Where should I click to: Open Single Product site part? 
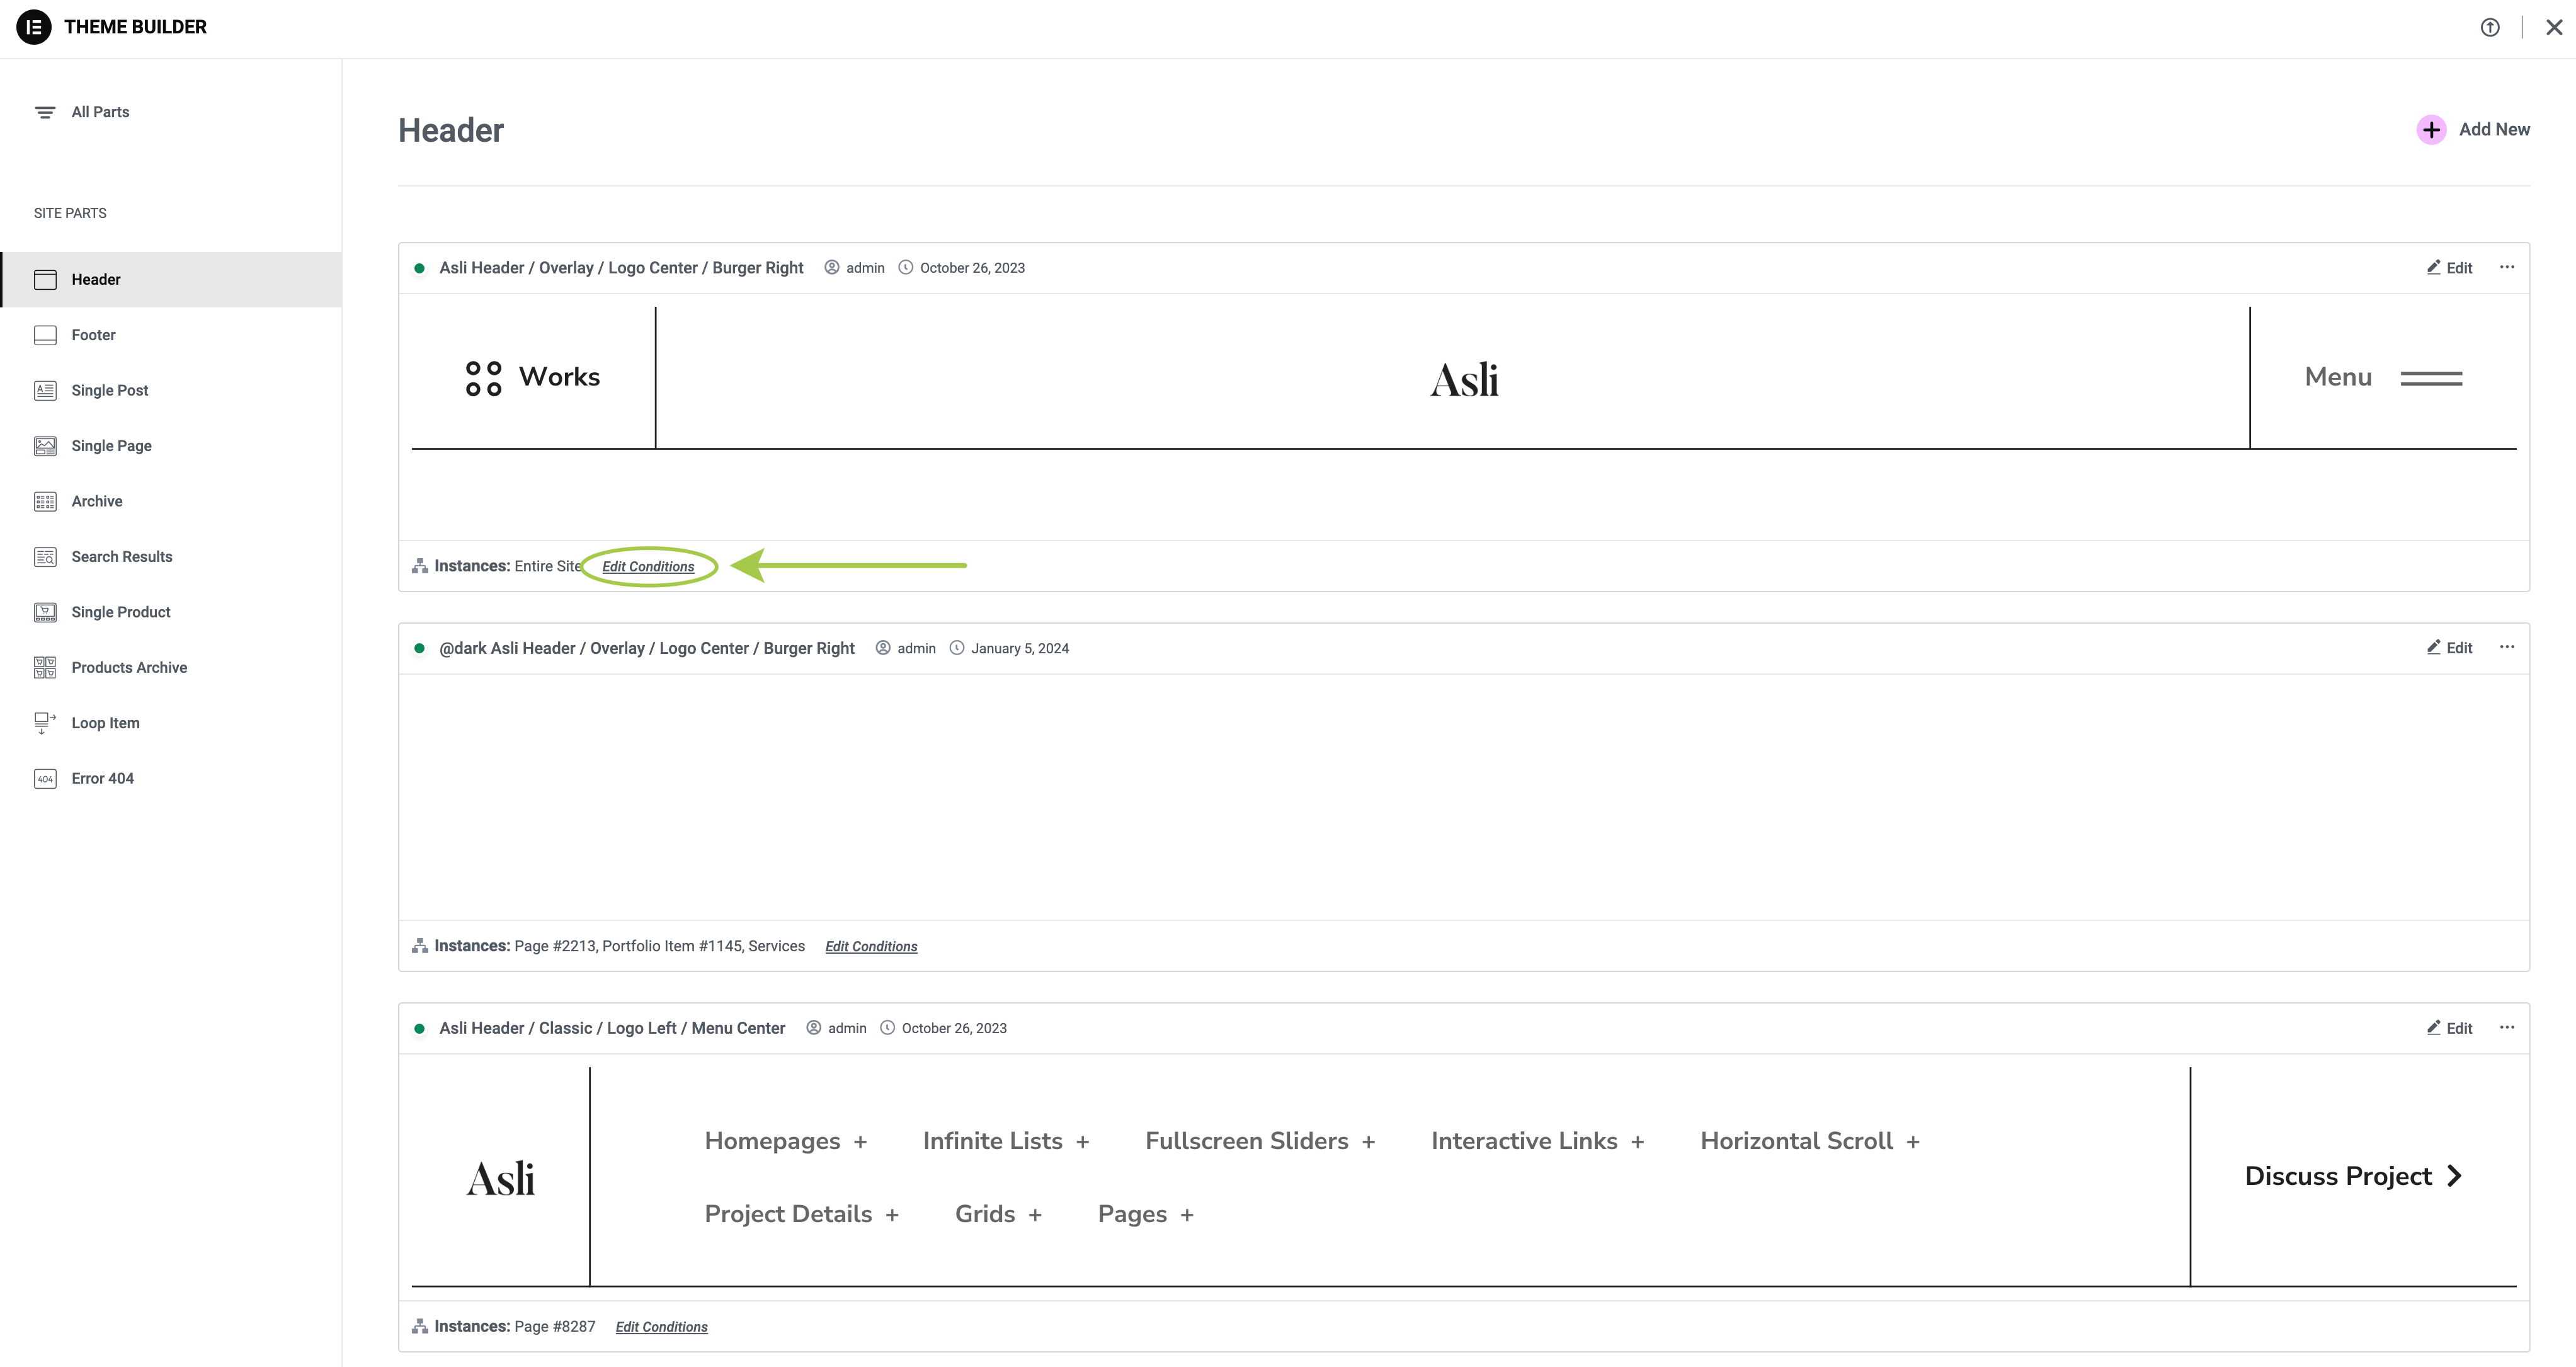[x=120, y=612]
